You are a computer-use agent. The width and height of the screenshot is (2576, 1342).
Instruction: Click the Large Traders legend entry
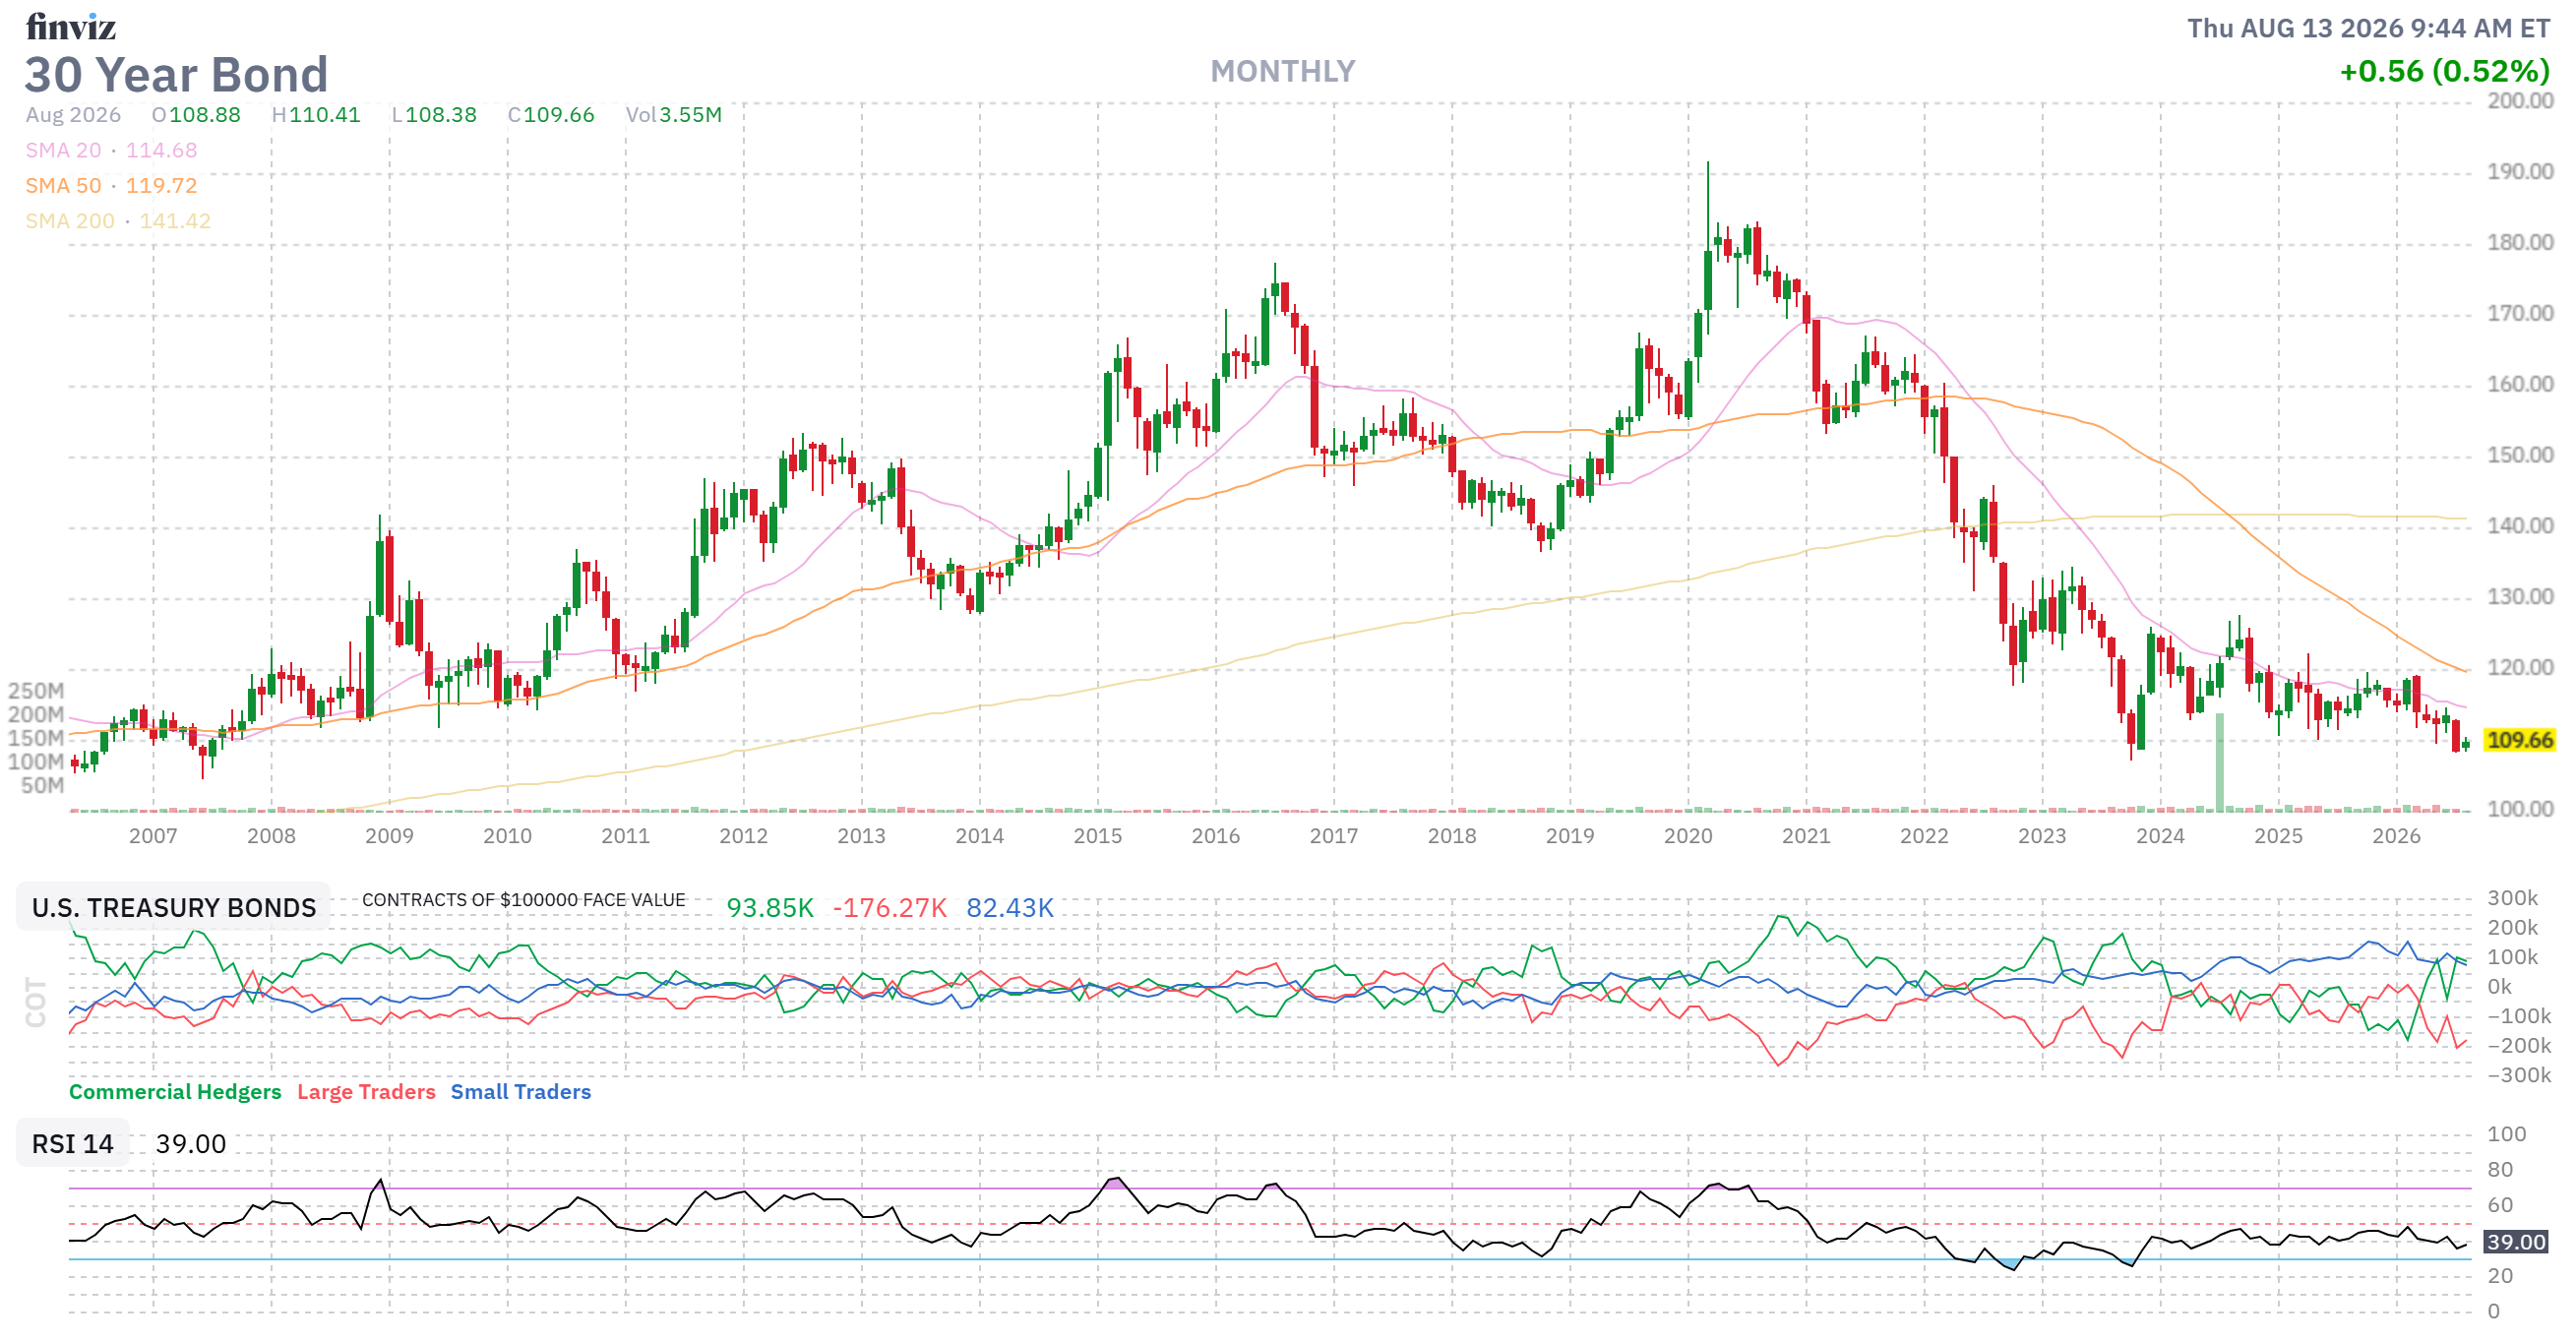pyautogui.click(x=366, y=1092)
